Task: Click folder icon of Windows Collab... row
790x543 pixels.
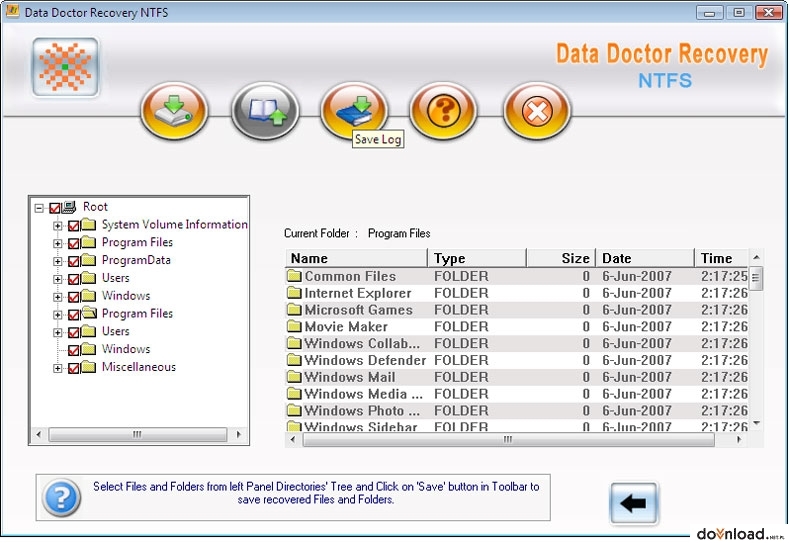Action: (294, 343)
